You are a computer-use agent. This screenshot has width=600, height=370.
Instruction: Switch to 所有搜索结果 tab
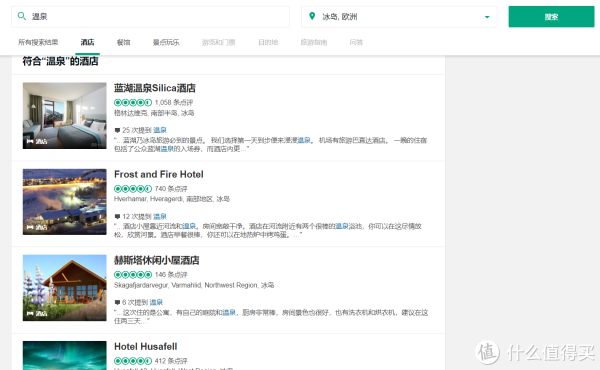38,42
